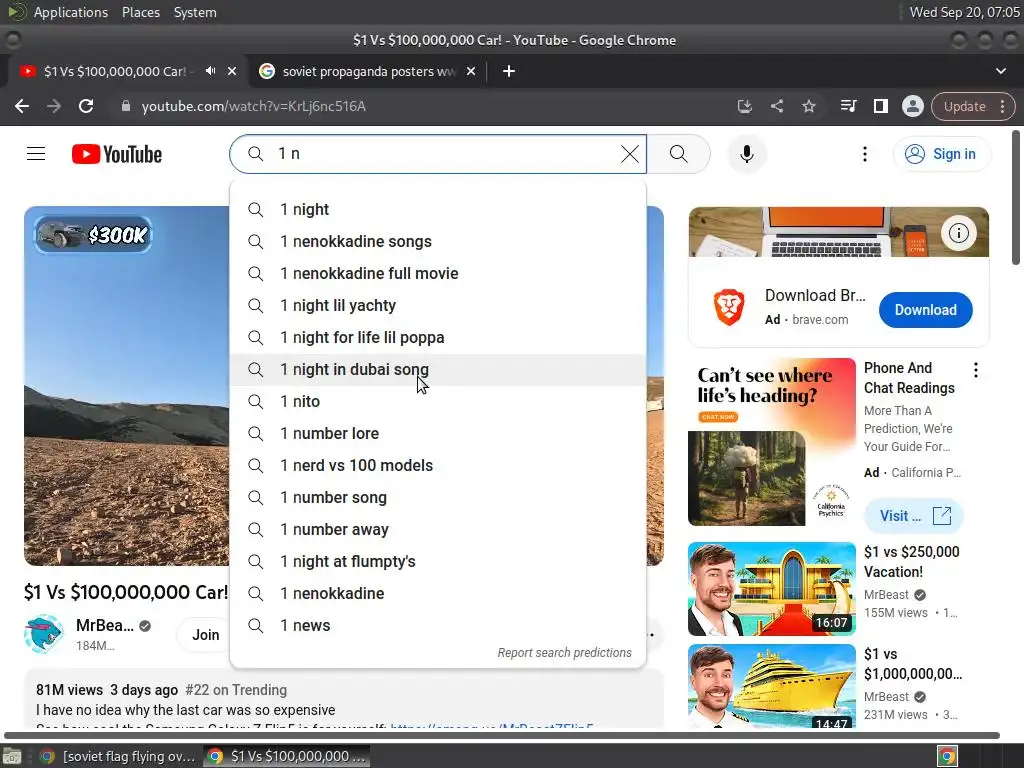The image size is (1024, 768).
Task: Open the YouTube hamburger guide menu
Action: click(36, 154)
